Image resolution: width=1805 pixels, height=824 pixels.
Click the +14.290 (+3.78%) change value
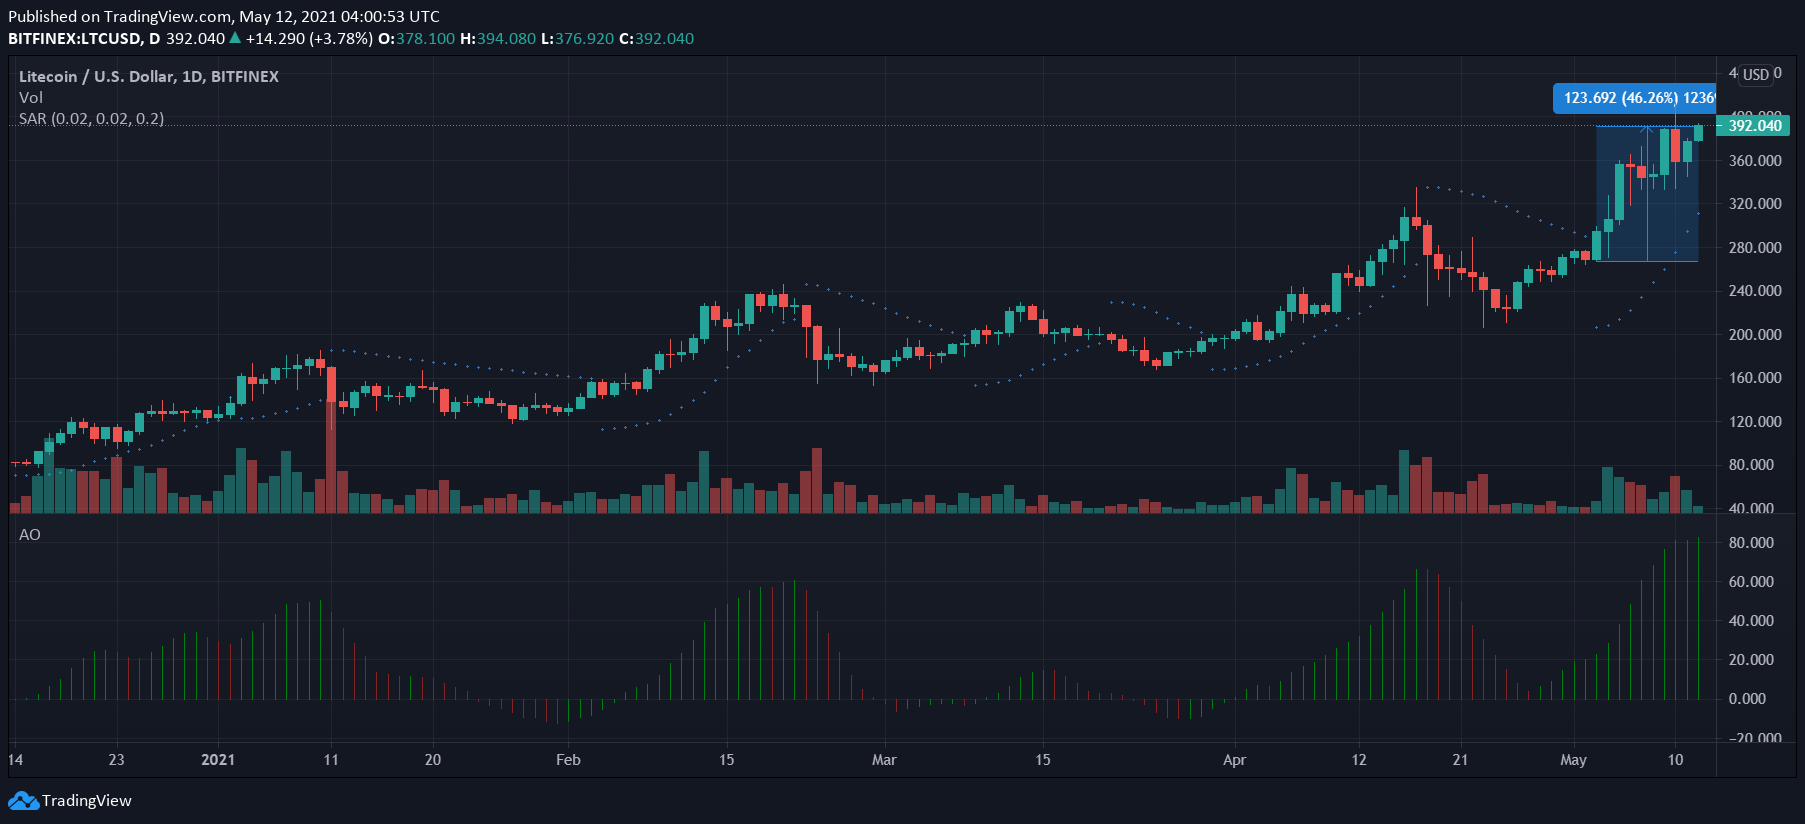tap(309, 39)
